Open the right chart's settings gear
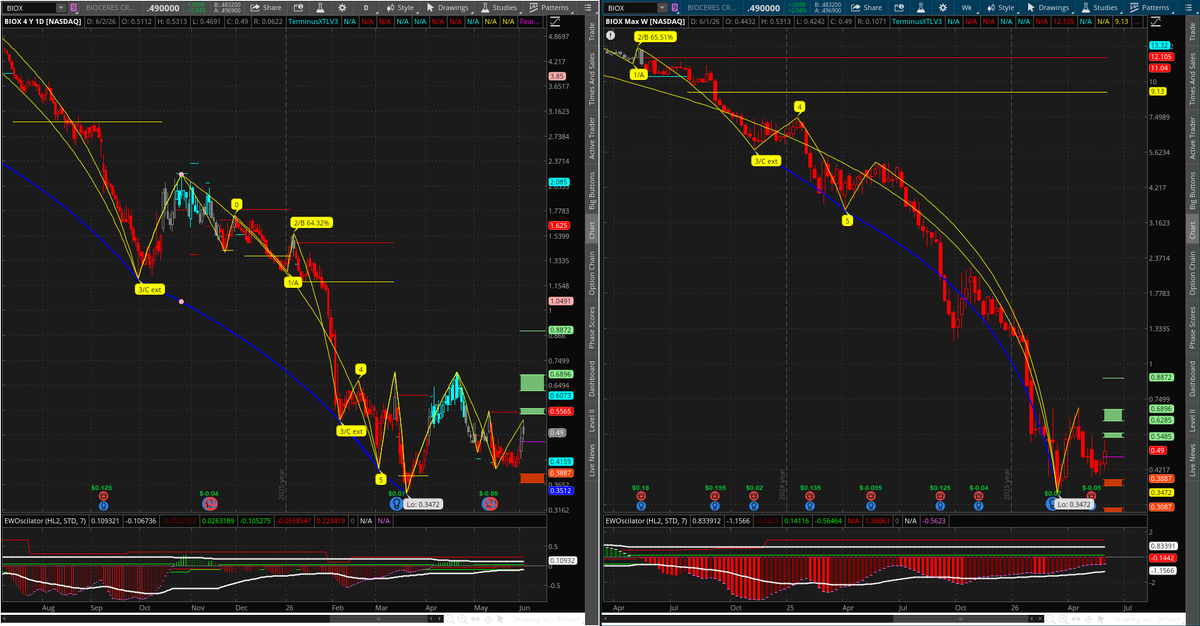Viewport: 1200px width, 626px height. coord(942,8)
